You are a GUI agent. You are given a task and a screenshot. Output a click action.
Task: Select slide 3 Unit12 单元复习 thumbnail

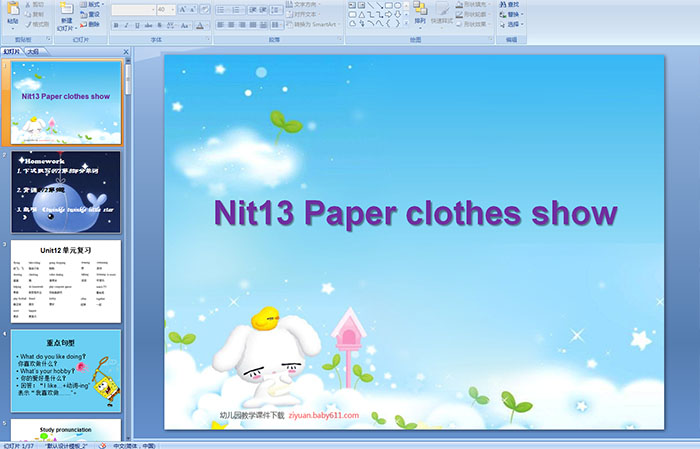point(66,282)
